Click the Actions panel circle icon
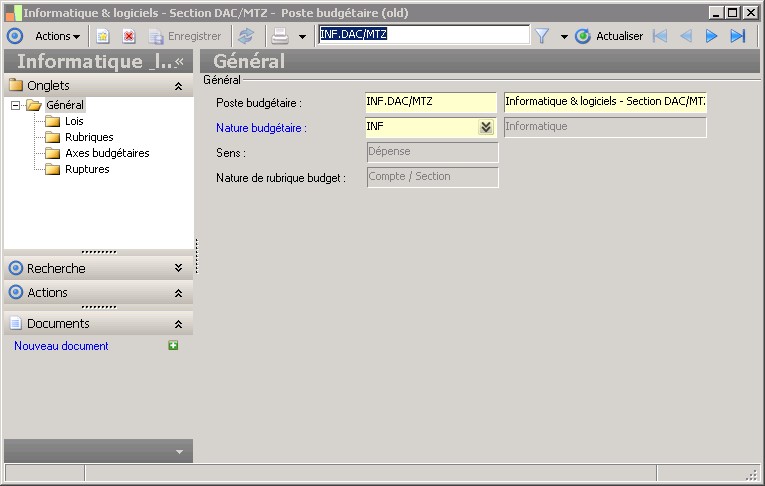The width and height of the screenshot is (765, 486). pos(16,292)
